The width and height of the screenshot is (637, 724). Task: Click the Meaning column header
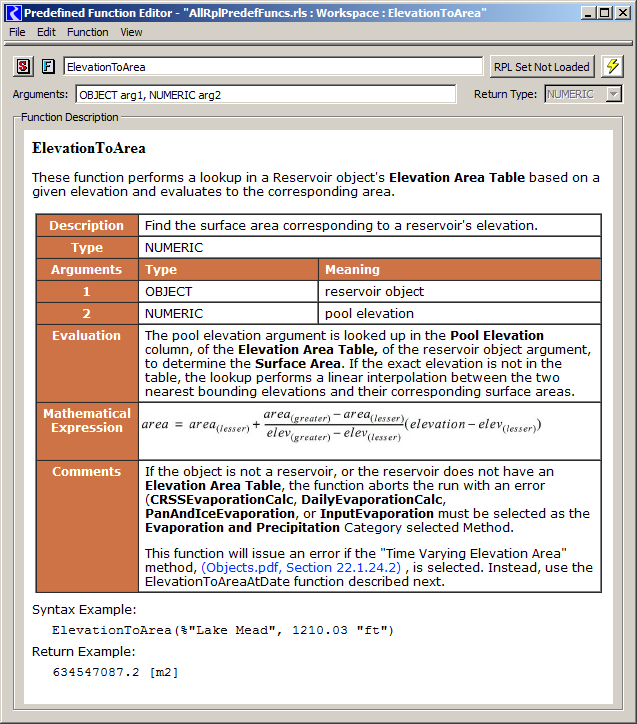click(459, 270)
